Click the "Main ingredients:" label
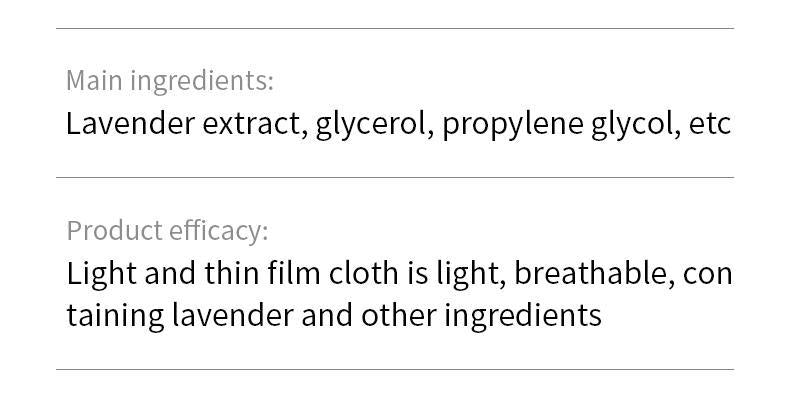Viewport: 790px width, 411px height. tap(169, 80)
